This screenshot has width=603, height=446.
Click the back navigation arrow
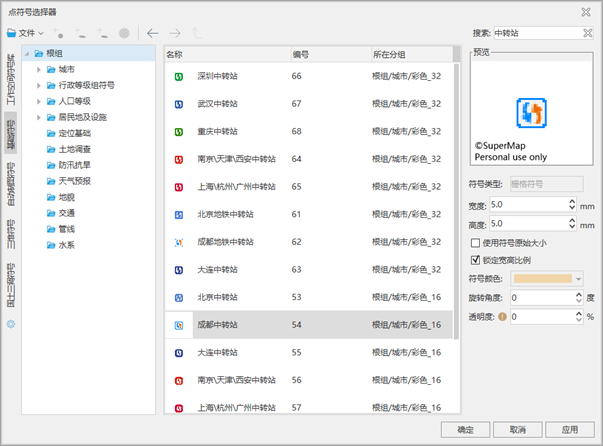[x=153, y=33]
